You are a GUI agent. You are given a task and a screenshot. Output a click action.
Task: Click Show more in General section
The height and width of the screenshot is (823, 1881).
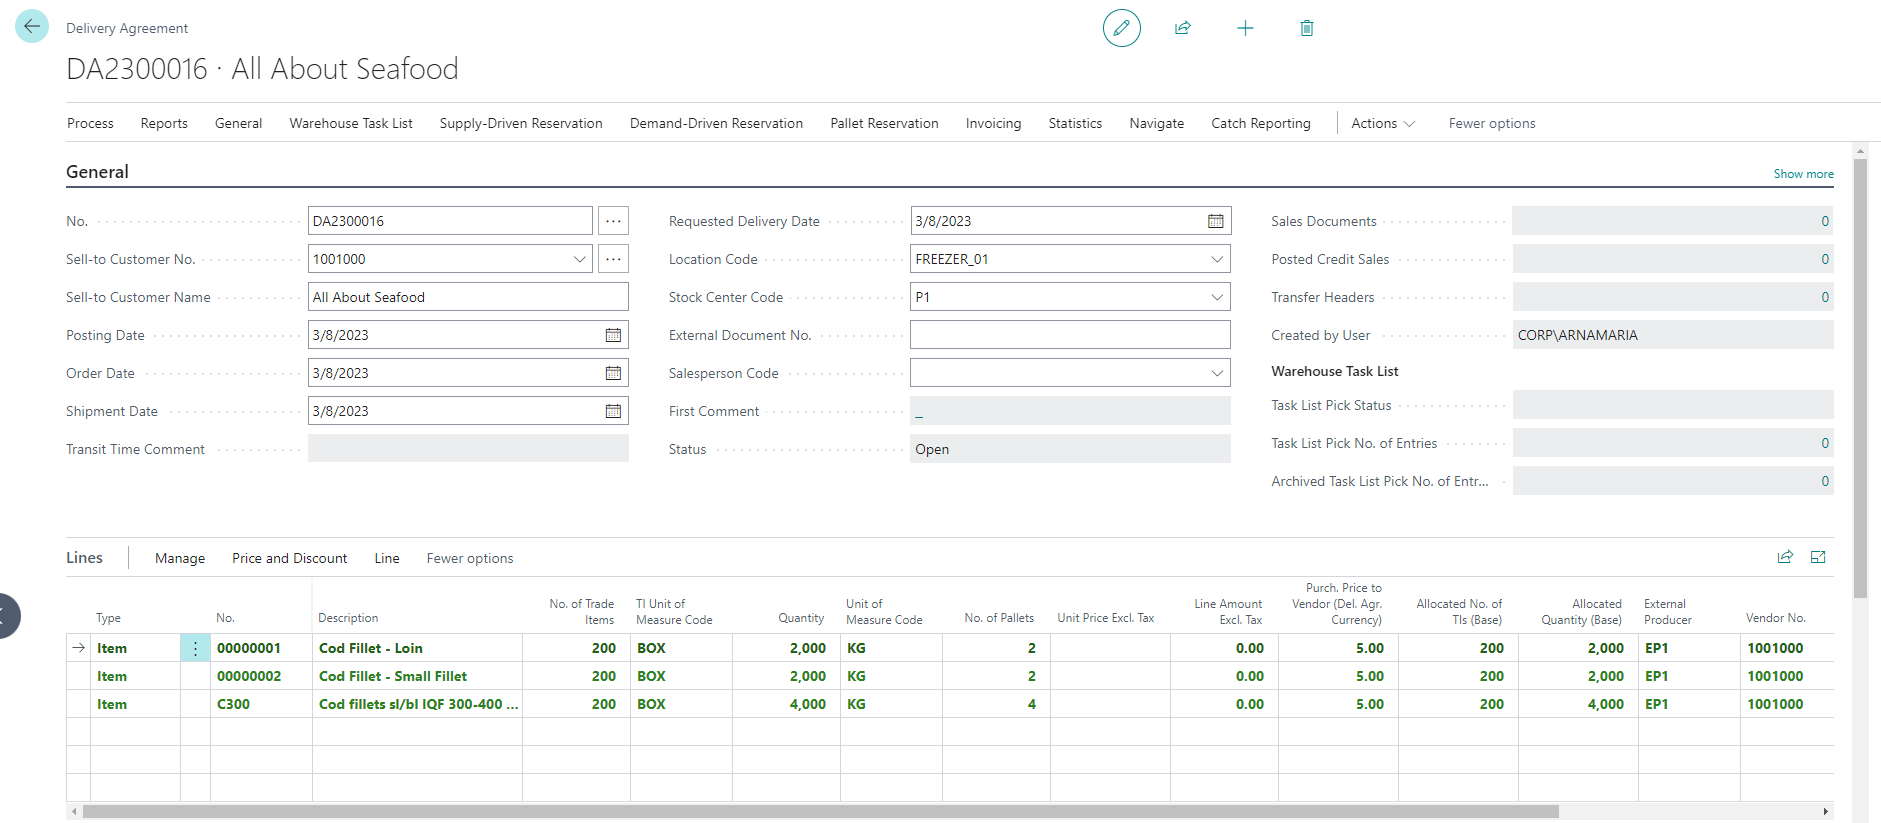coord(1803,174)
